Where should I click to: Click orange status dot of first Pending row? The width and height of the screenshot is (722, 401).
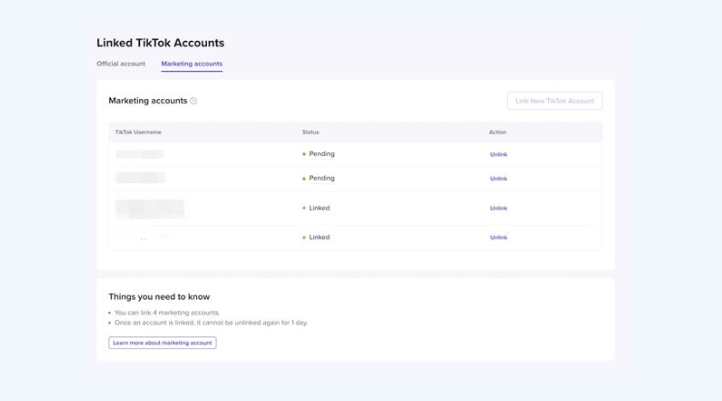point(304,154)
